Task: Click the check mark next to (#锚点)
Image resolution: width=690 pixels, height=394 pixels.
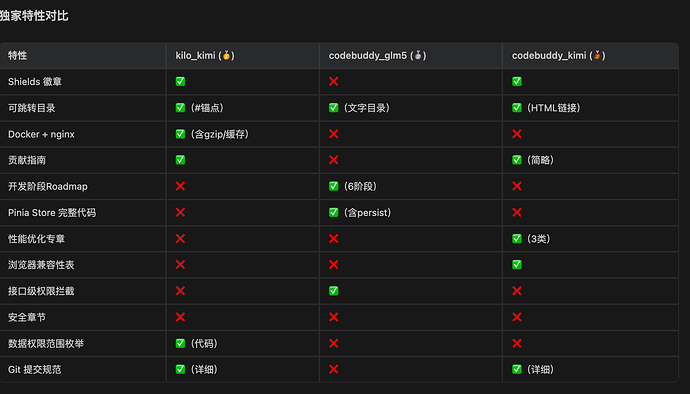Action: pyautogui.click(x=180, y=108)
